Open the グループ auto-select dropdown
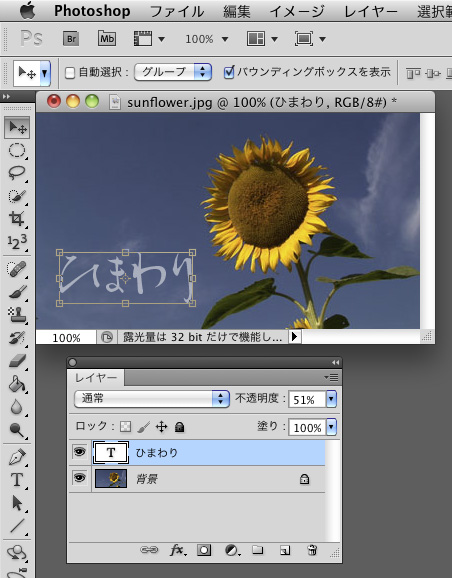This screenshot has height=578, width=452. pyautogui.click(x=173, y=72)
